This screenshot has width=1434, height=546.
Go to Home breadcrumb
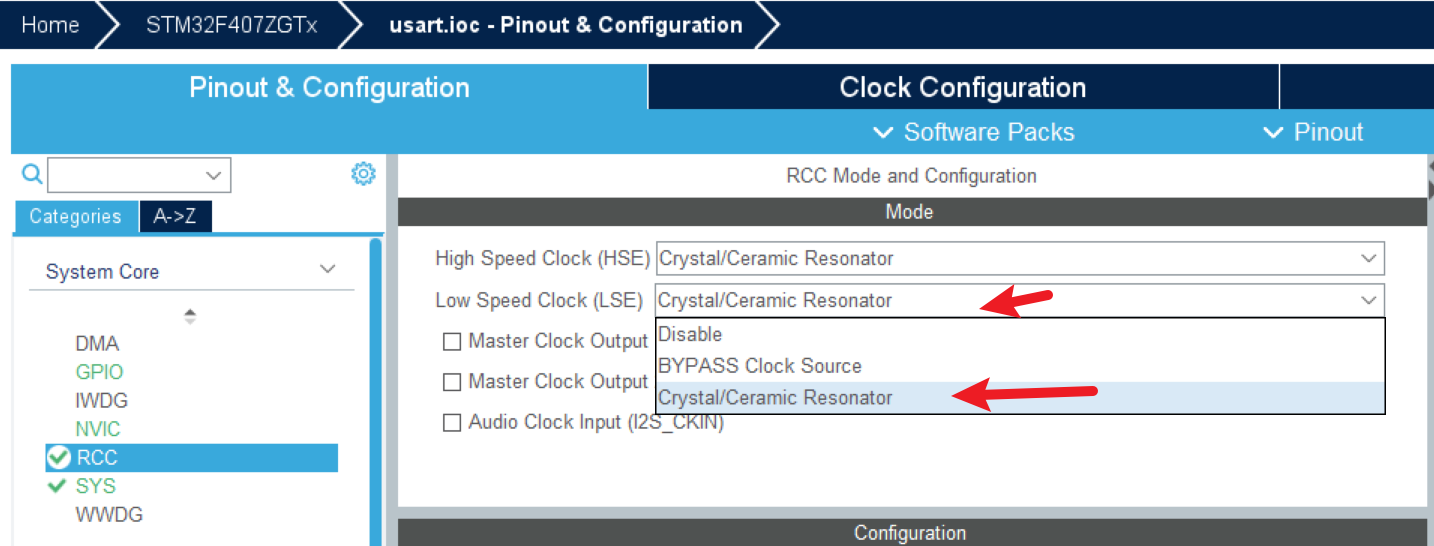(x=50, y=25)
